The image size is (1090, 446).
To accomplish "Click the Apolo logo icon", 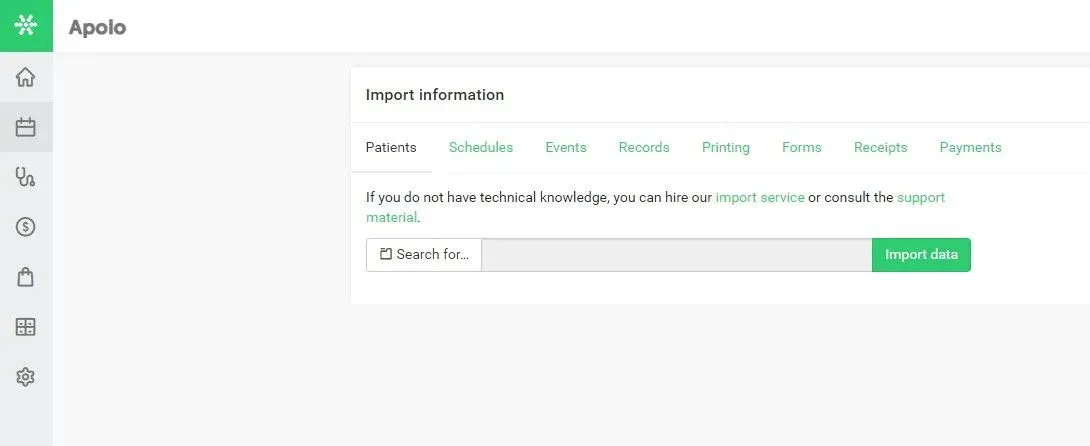I will [26, 26].
